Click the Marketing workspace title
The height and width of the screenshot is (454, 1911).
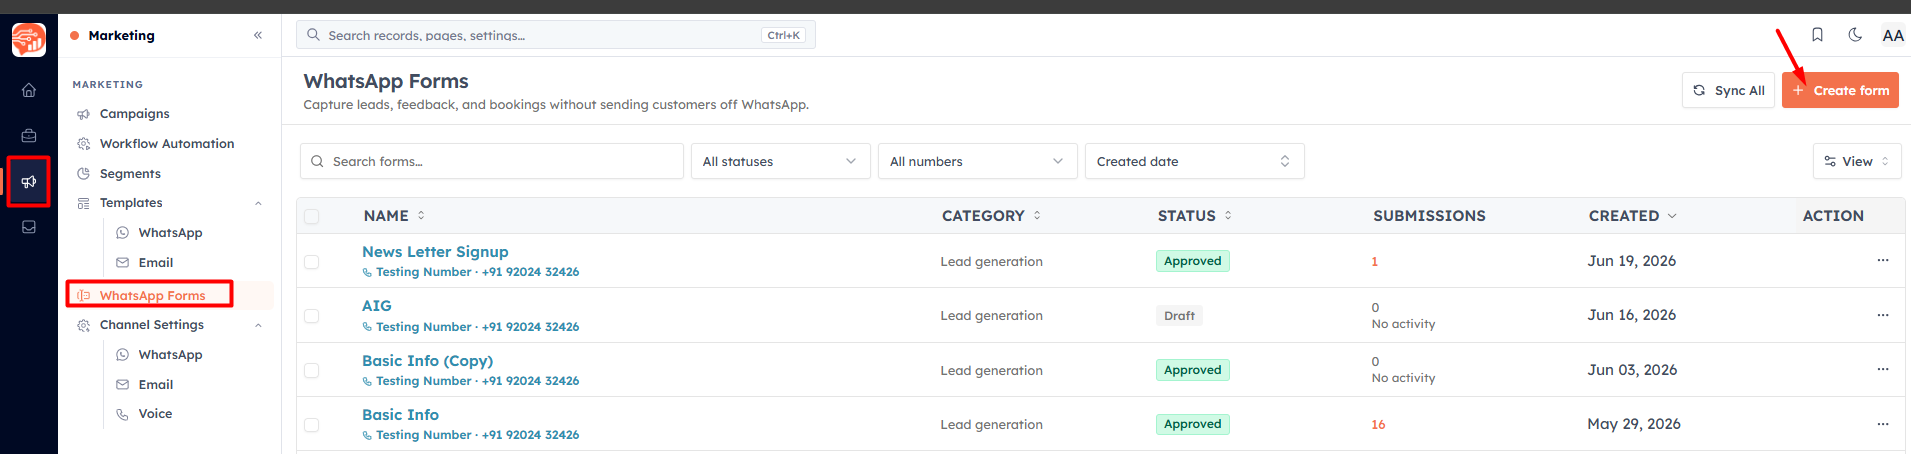(121, 35)
